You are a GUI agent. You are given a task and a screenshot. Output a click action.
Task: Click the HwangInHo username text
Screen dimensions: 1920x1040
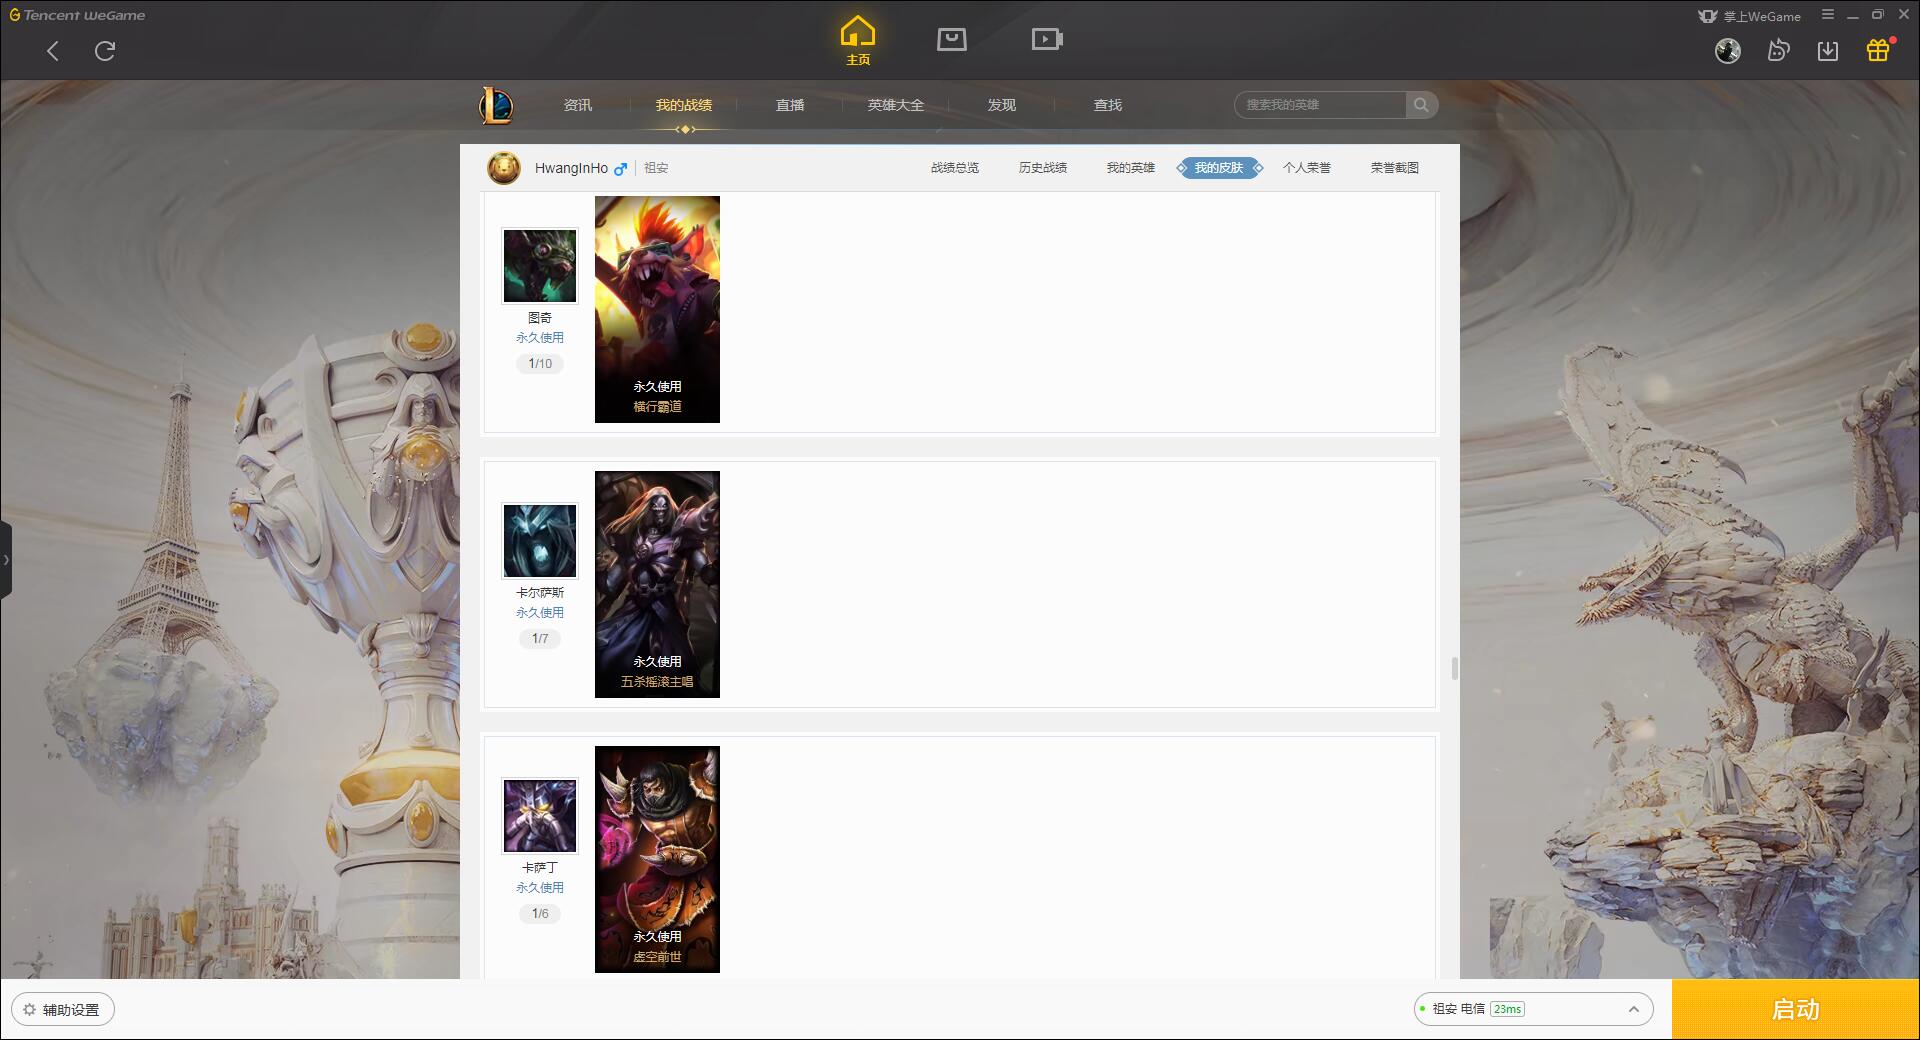click(x=571, y=168)
